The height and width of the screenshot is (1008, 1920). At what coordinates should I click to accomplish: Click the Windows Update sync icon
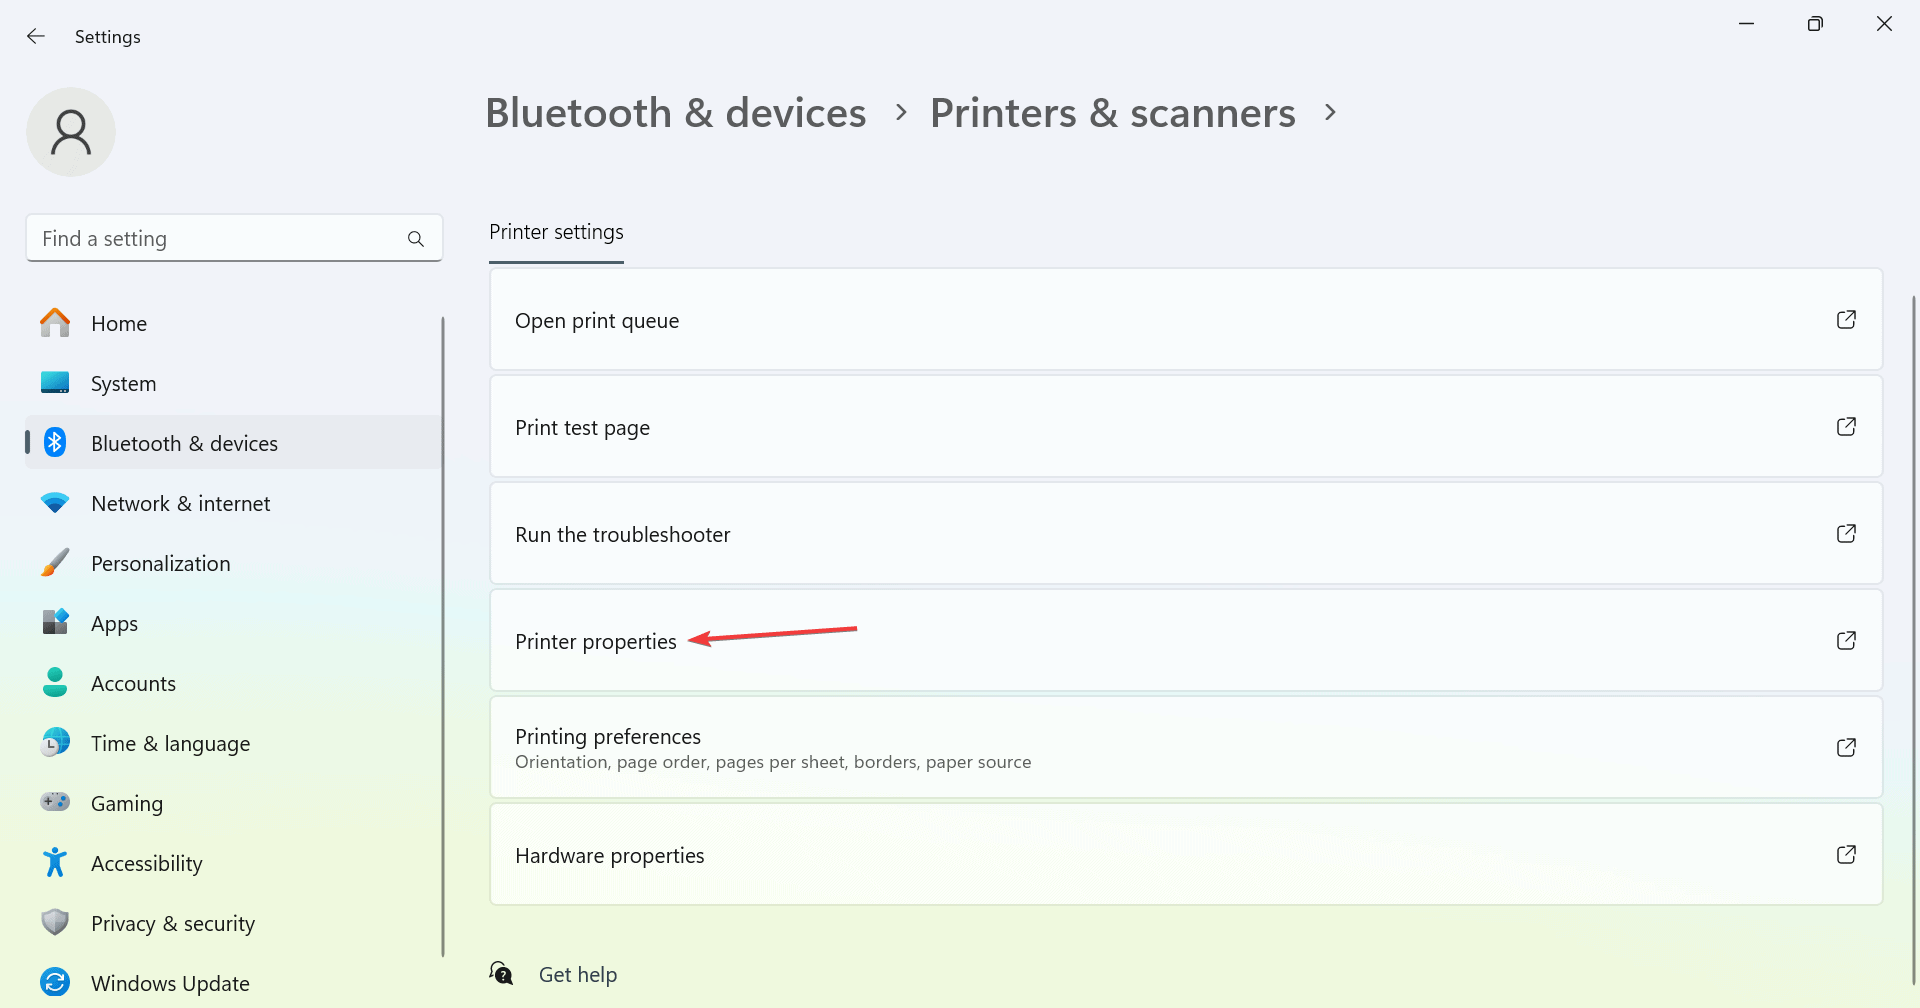pyautogui.click(x=55, y=982)
